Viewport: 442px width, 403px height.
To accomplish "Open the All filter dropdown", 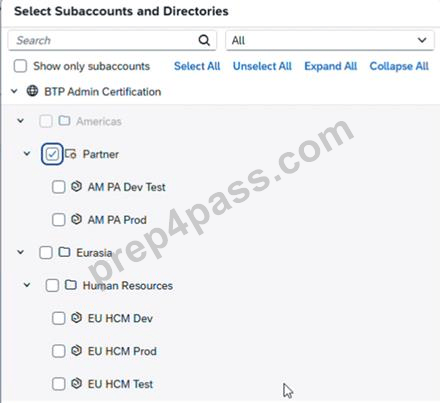I will (330, 40).
